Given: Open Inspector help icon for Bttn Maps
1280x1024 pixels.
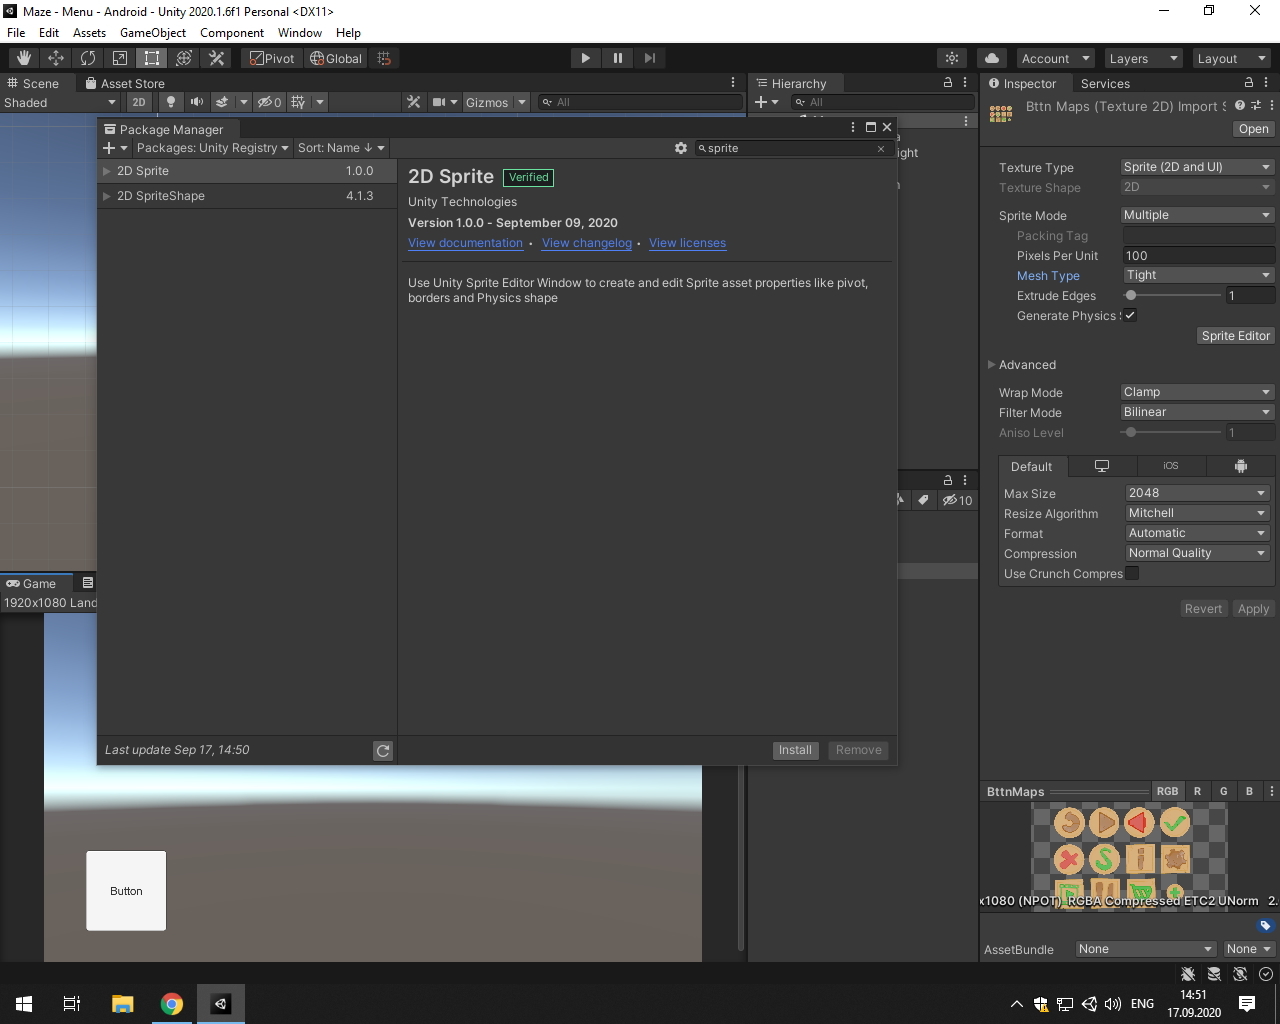Looking at the screenshot, I should tap(1239, 105).
